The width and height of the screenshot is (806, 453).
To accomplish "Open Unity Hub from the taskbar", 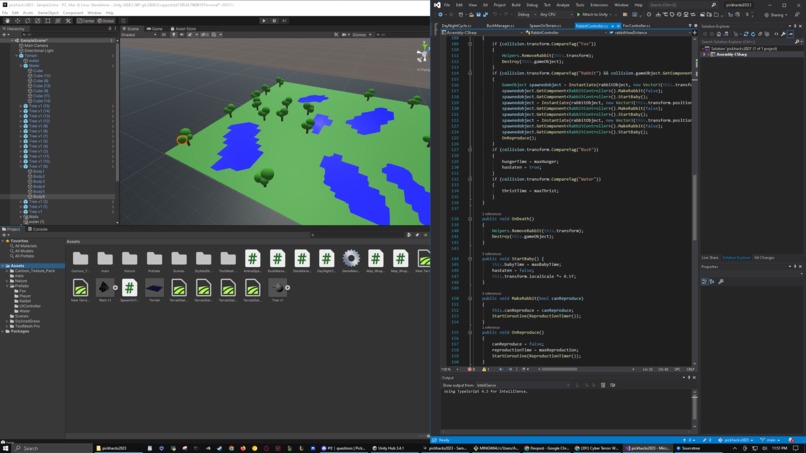I will coord(388,448).
